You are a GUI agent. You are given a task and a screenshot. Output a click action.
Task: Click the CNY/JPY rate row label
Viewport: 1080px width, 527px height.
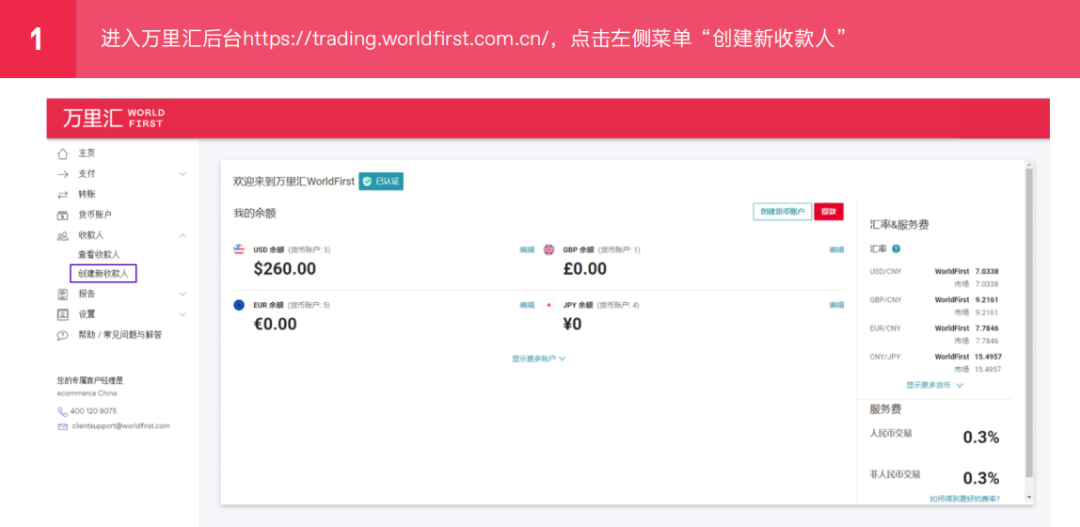[x=885, y=357]
